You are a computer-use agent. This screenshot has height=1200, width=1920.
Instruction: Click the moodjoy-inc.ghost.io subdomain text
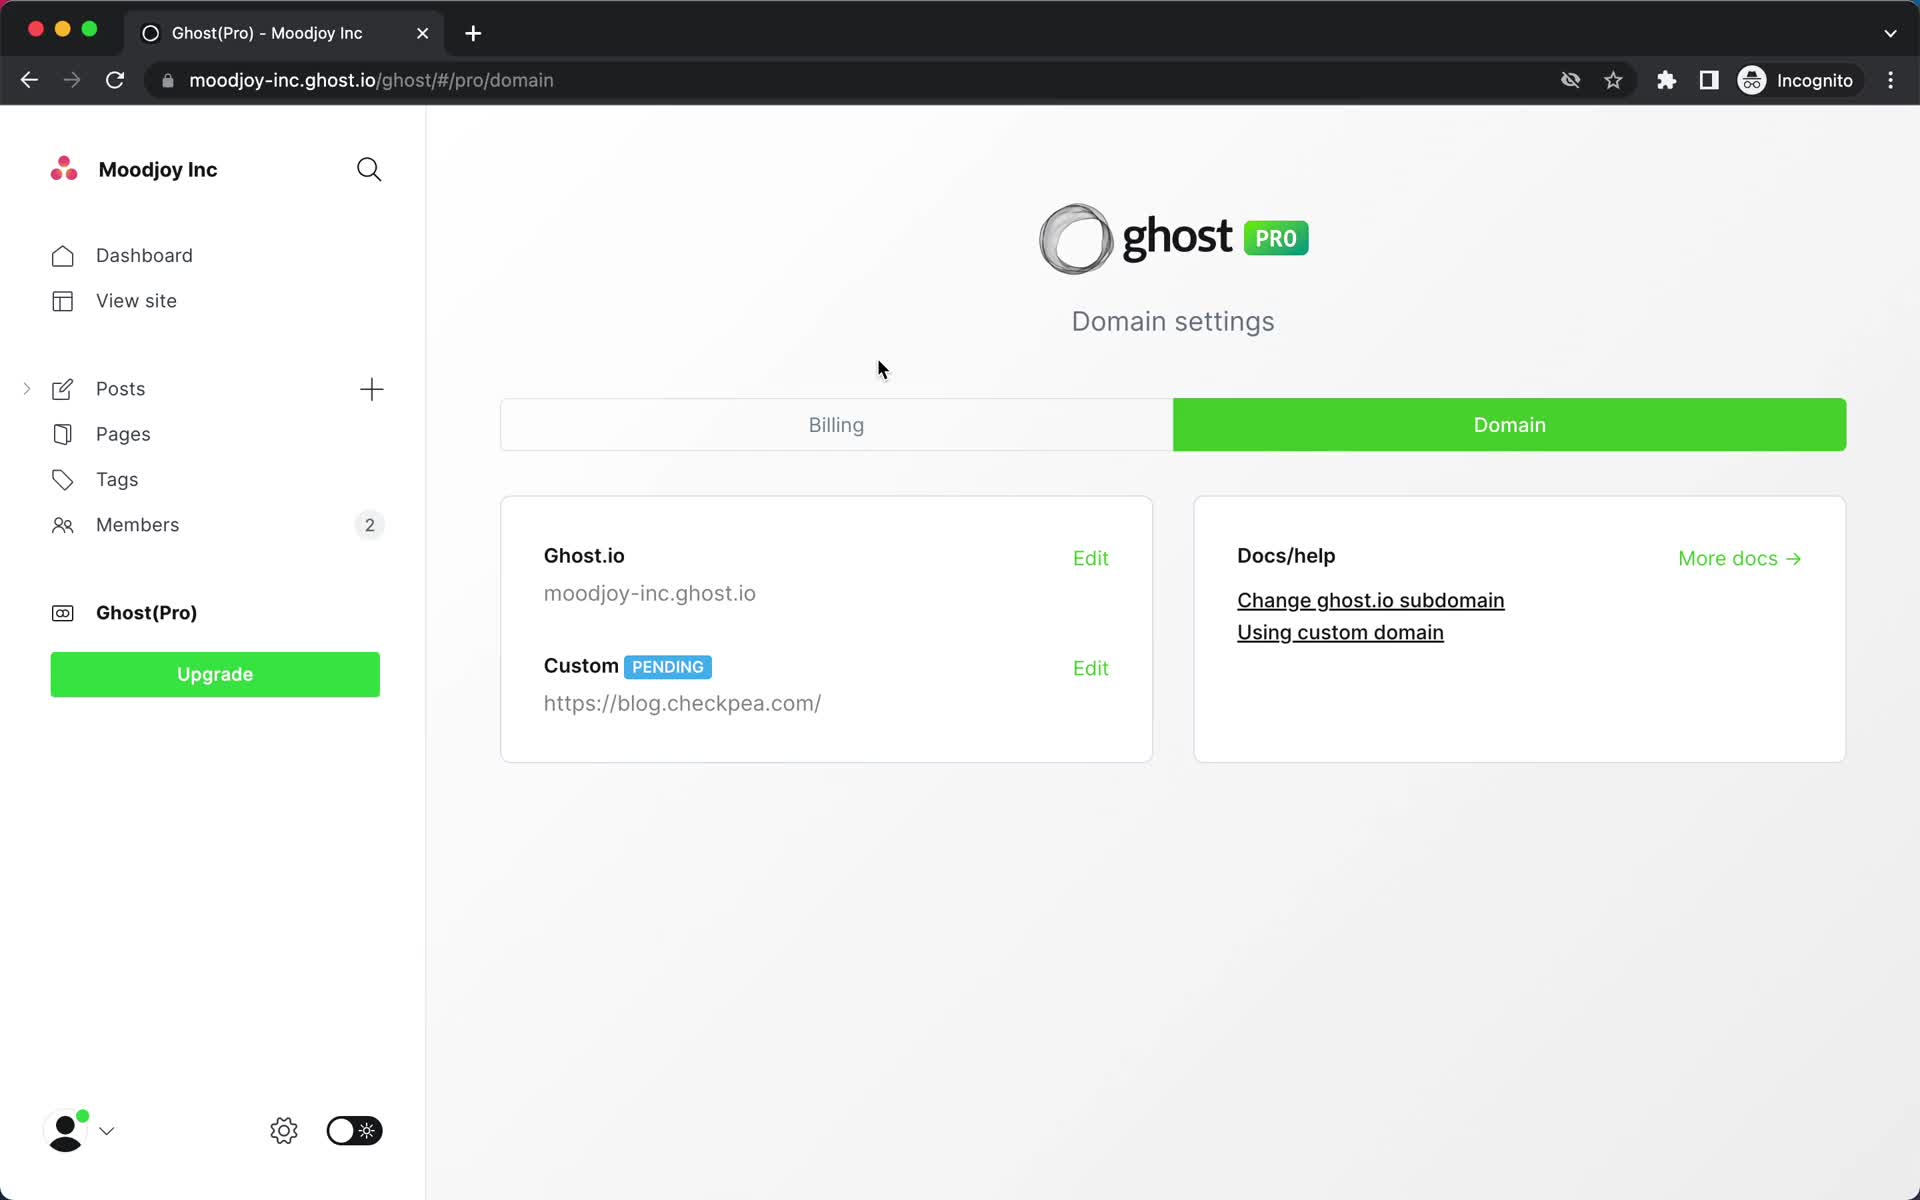coord(649,593)
